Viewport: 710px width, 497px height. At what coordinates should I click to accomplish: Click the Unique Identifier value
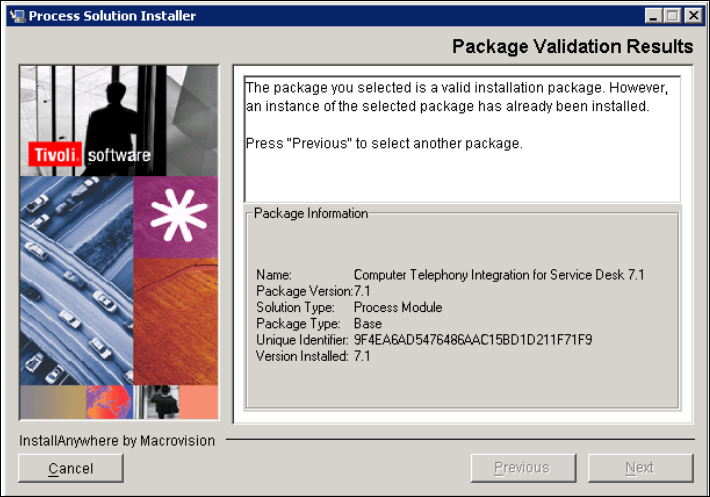[x=473, y=340]
